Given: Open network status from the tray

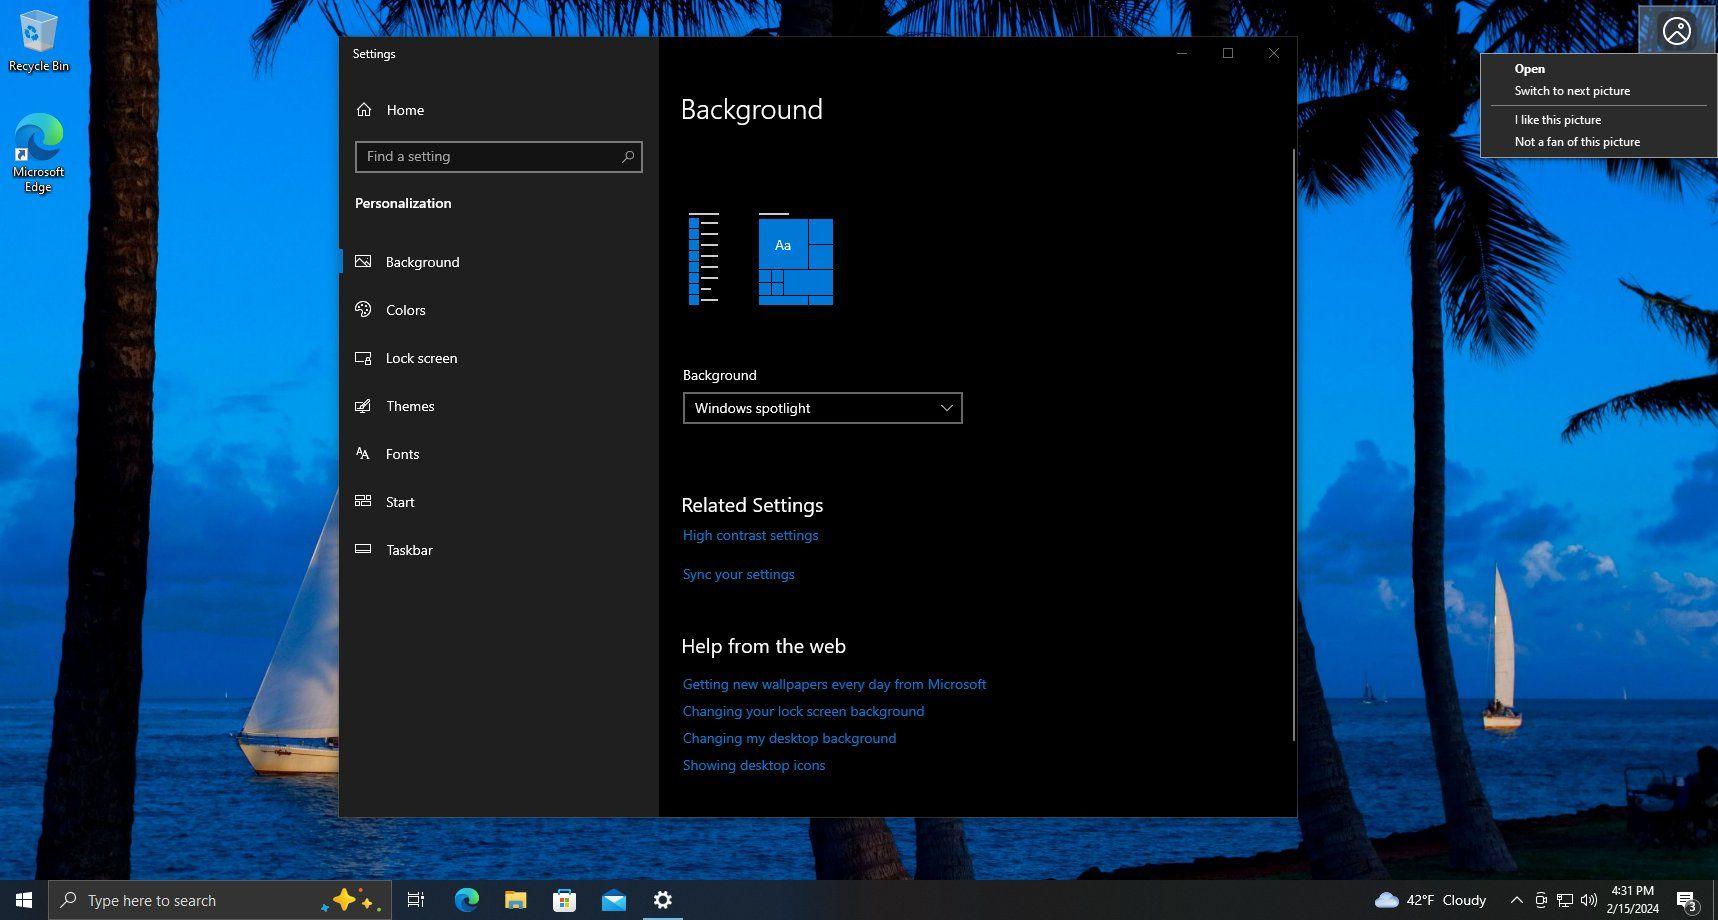Looking at the screenshot, I should (x=1565, y=900).
